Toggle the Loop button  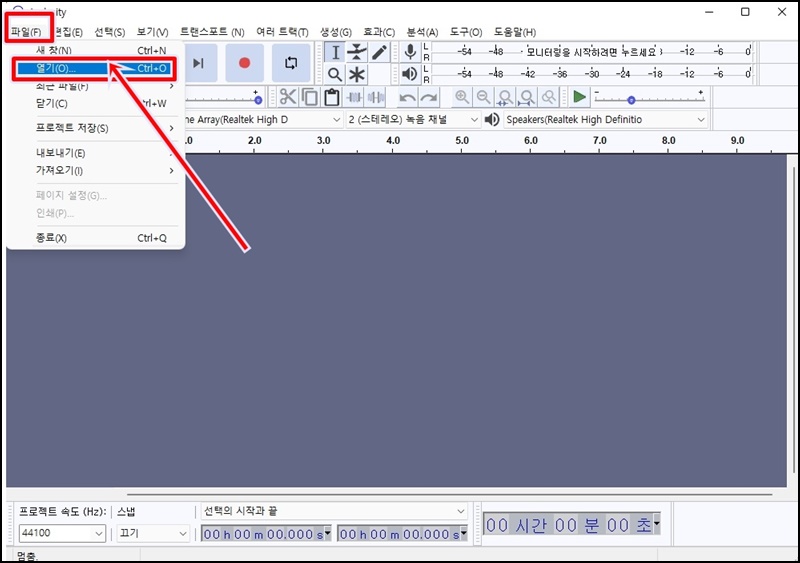291,63
